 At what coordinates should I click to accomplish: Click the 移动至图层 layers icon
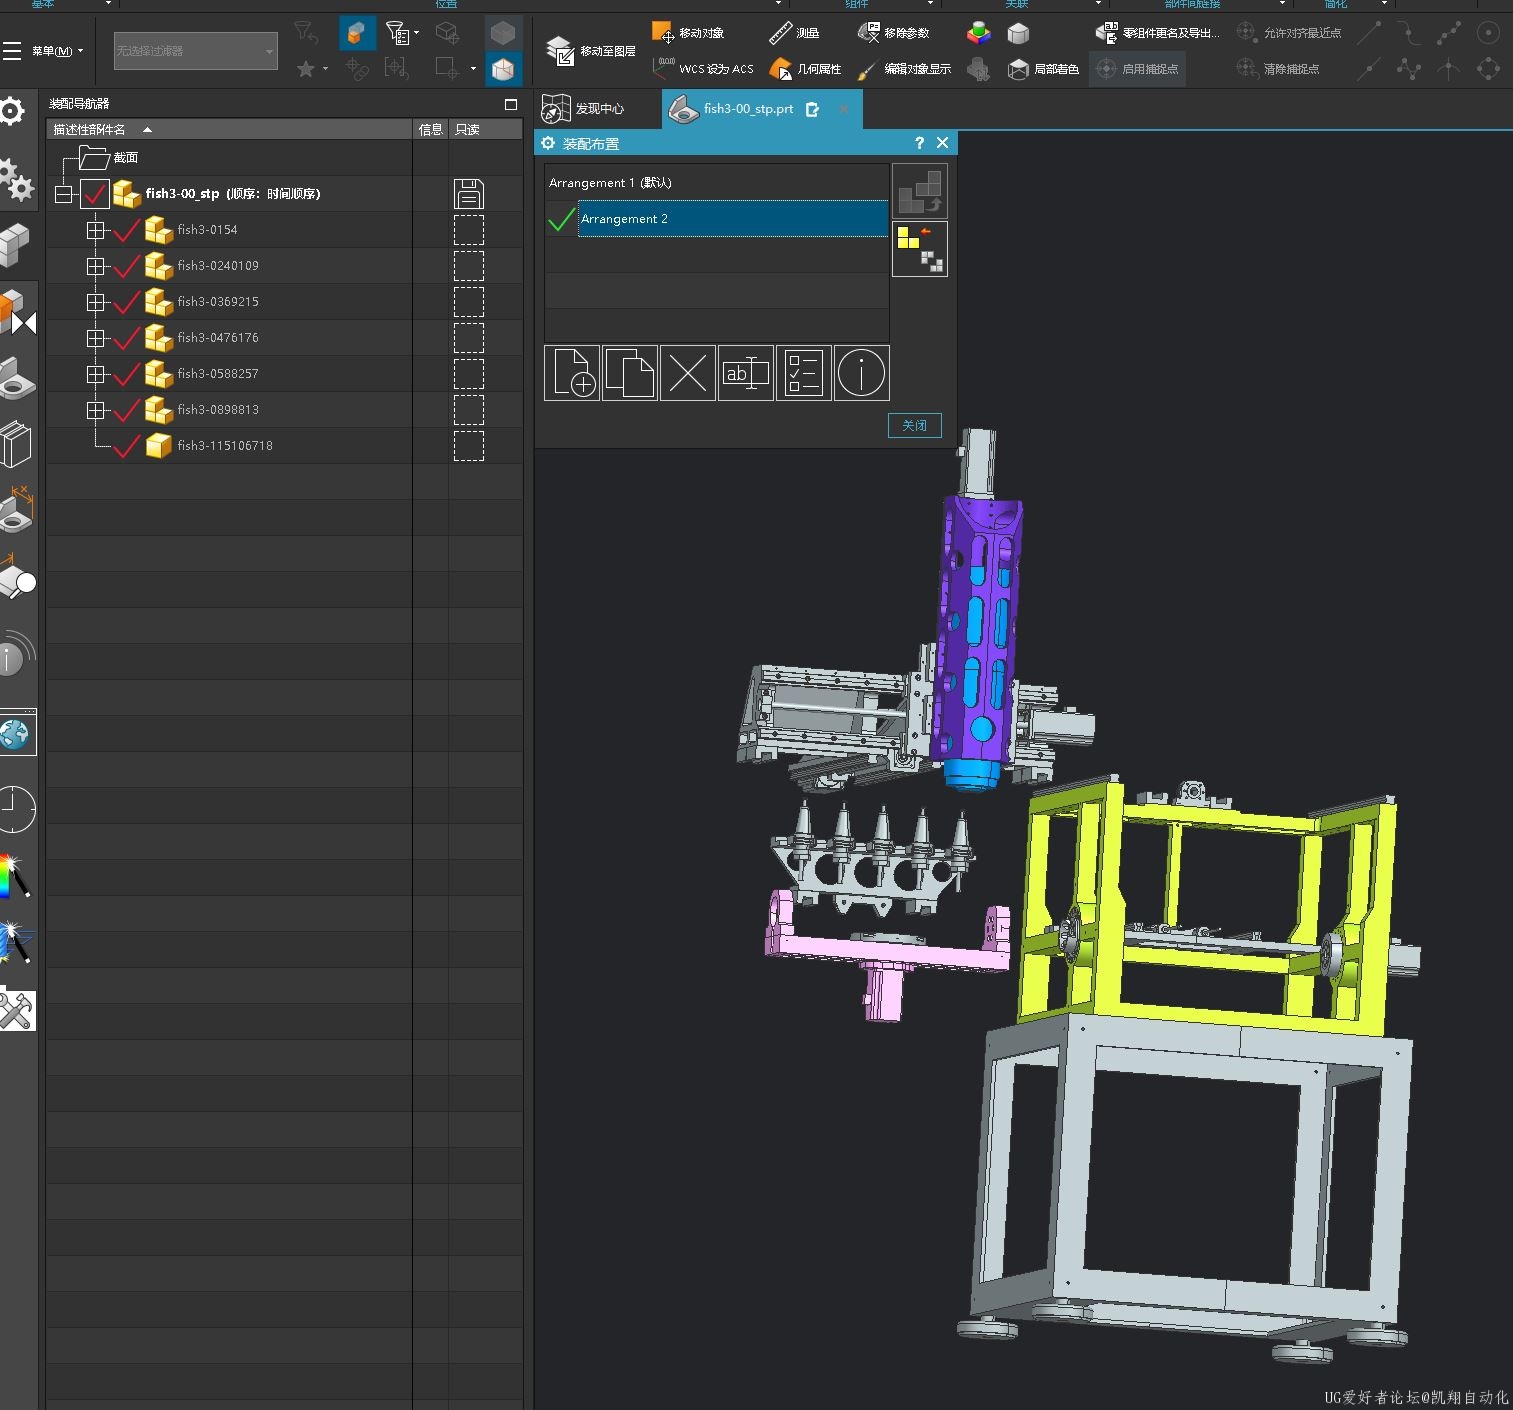[591, 51]
